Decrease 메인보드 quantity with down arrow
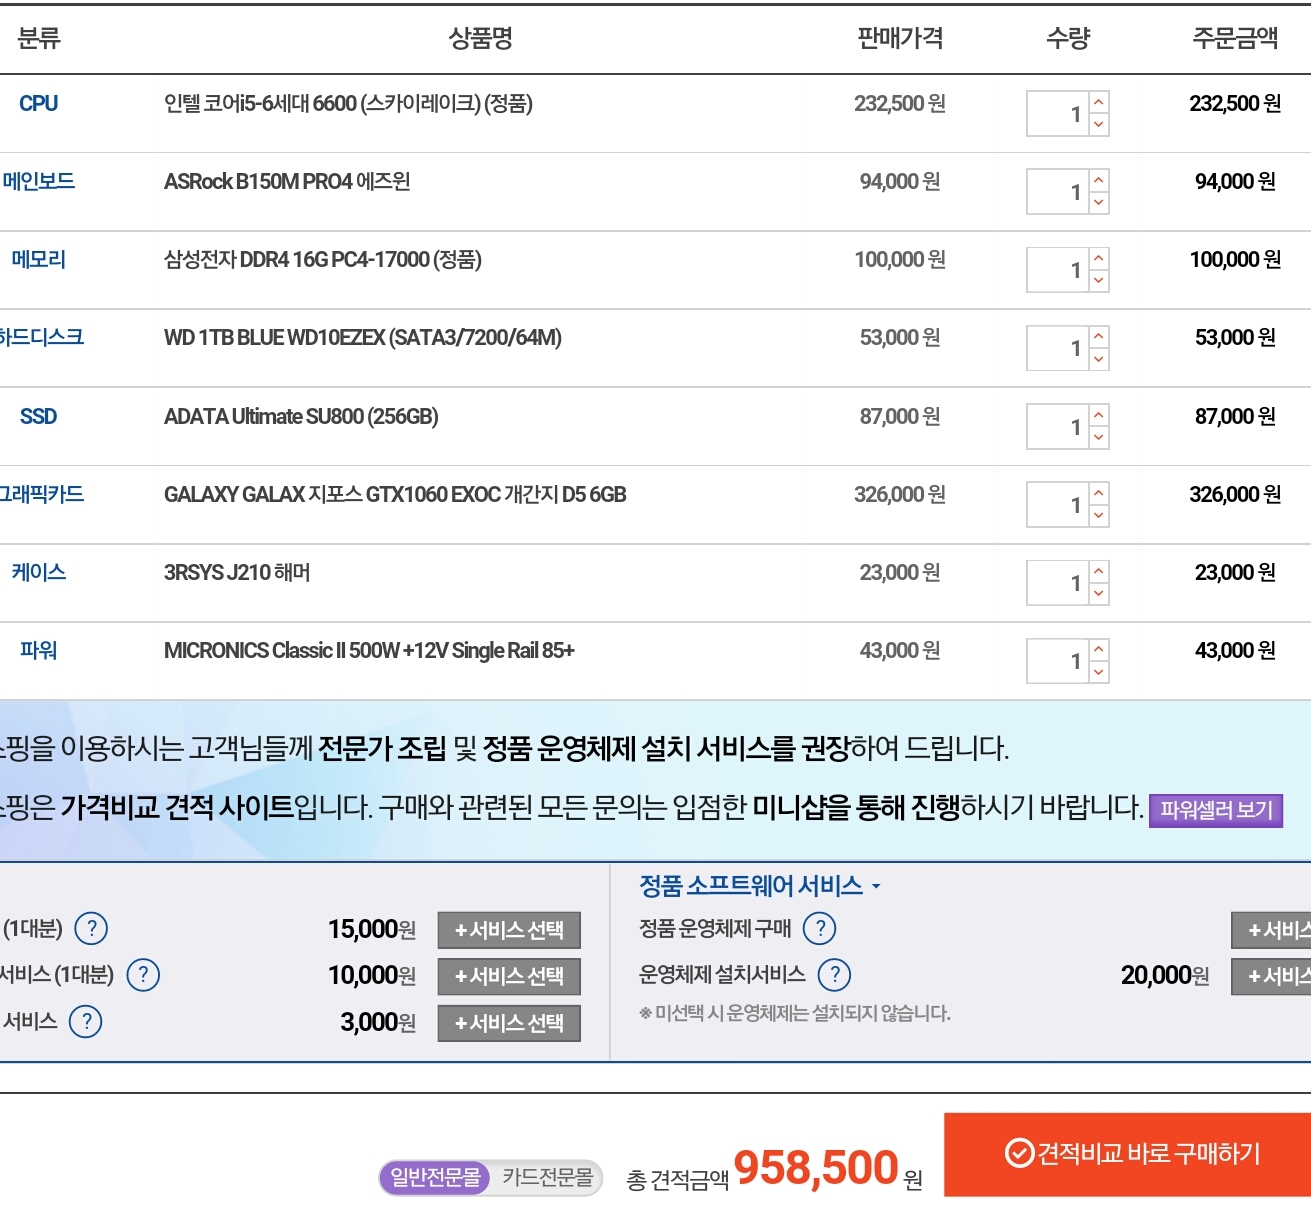1311x1215 pixels. point(1099,203)
